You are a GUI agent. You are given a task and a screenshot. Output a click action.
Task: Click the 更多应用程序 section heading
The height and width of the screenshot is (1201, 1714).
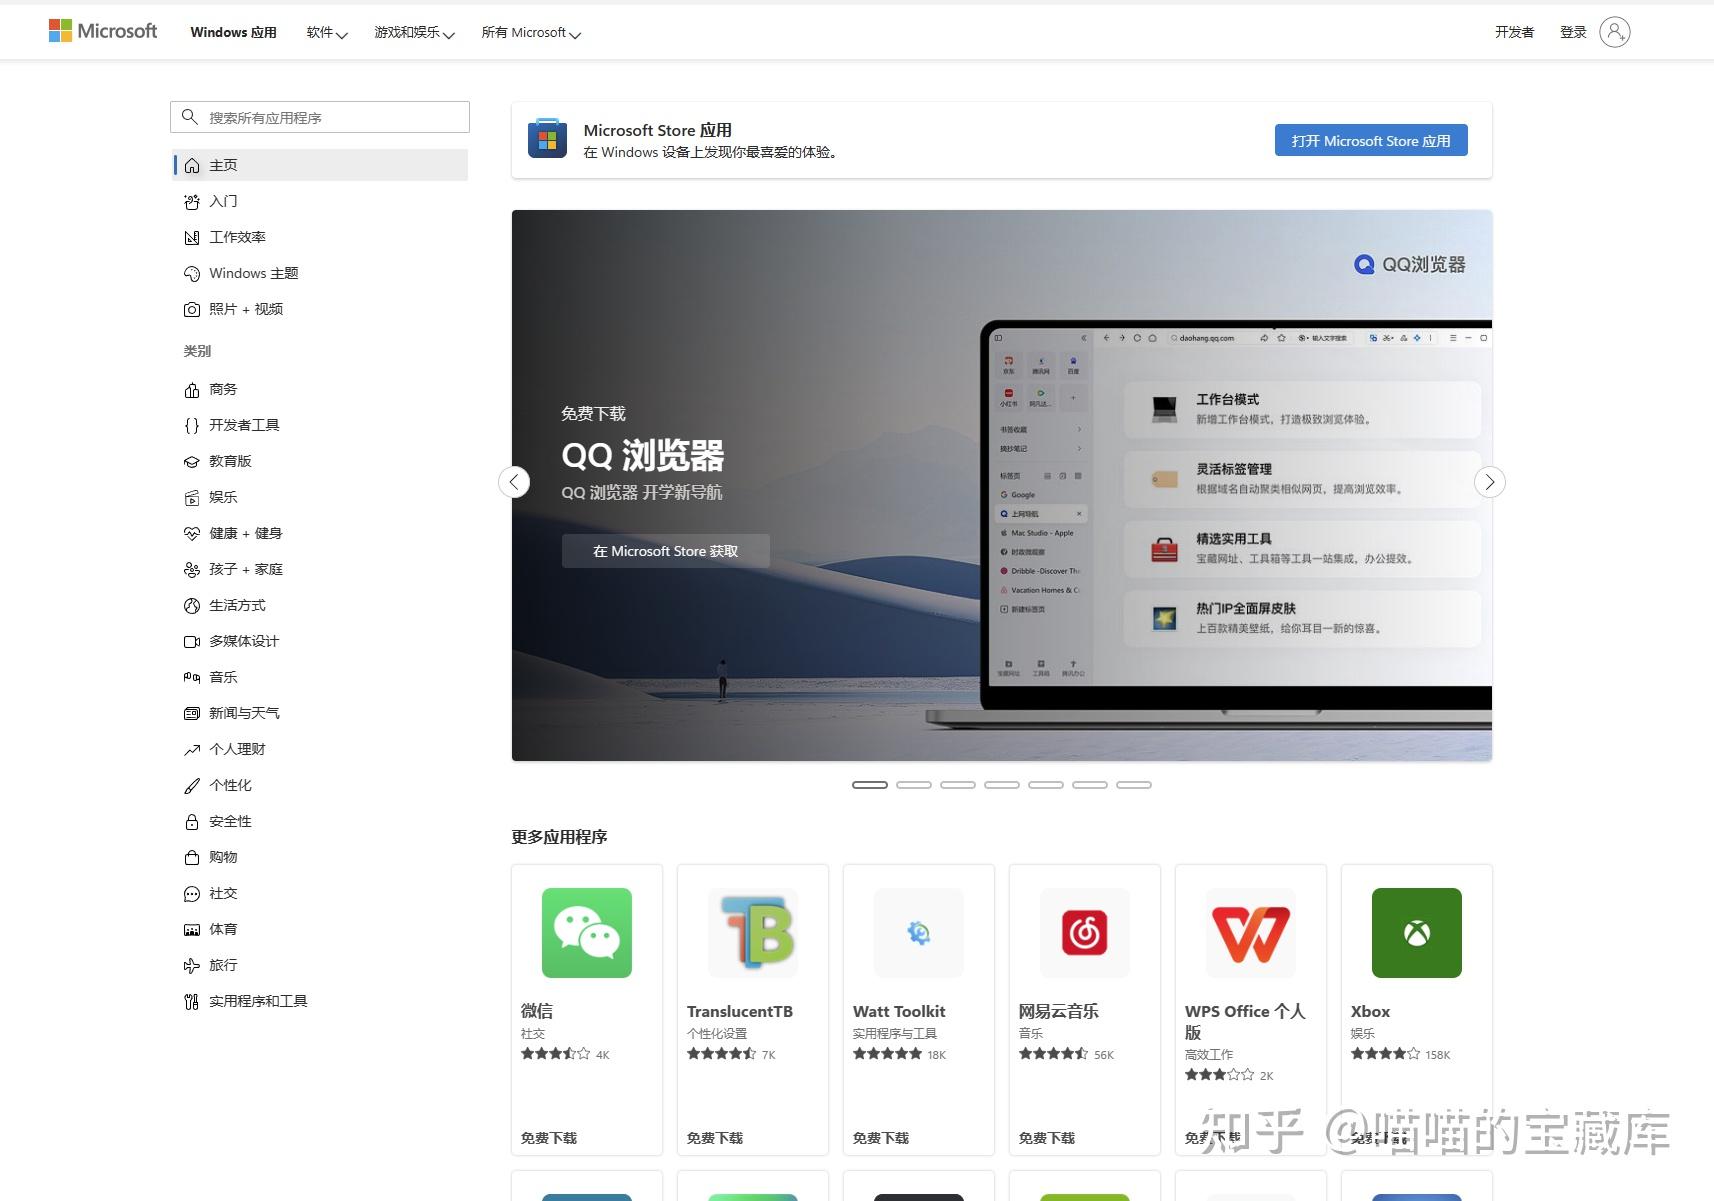click(559, 837)
